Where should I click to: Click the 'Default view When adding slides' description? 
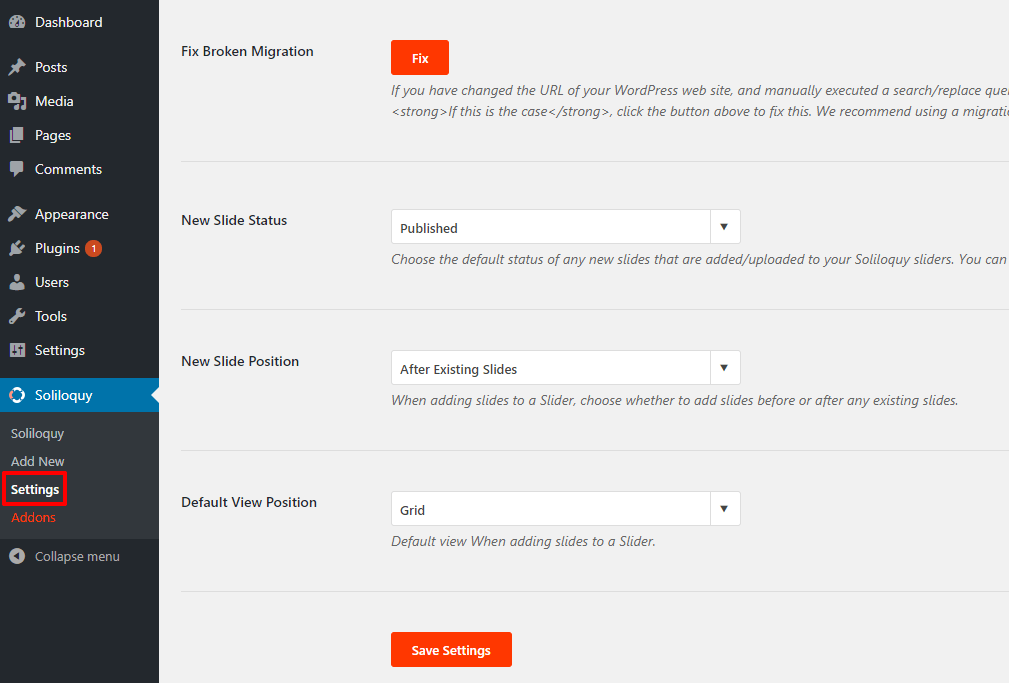tap(523, 541)
